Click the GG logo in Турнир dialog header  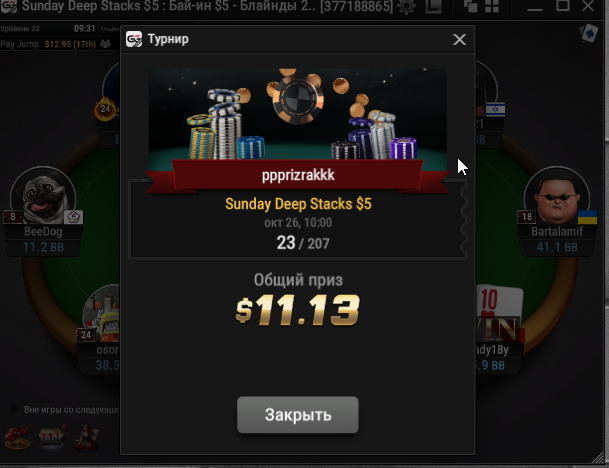(134, 39)
